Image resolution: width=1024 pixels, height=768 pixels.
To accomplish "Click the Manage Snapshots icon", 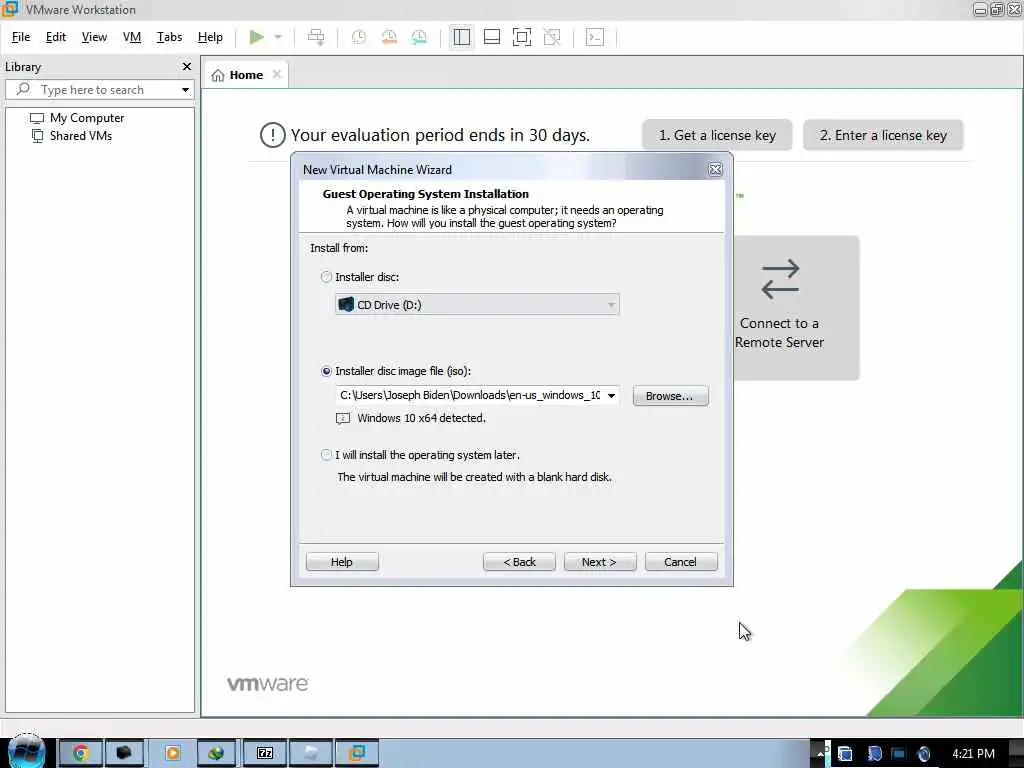I will point(419,37).
